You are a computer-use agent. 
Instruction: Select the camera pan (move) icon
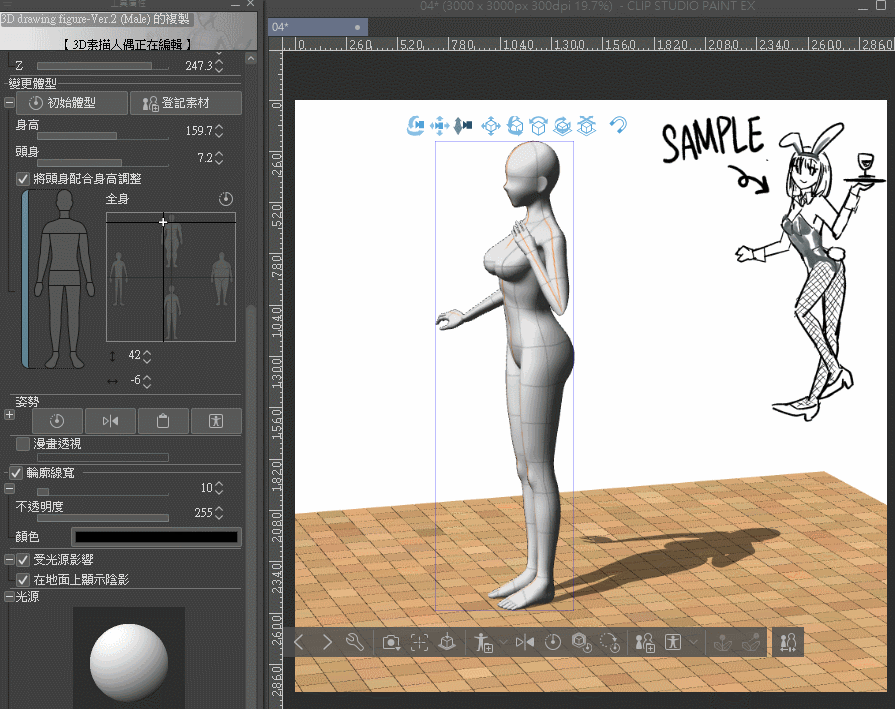(439, 125)
